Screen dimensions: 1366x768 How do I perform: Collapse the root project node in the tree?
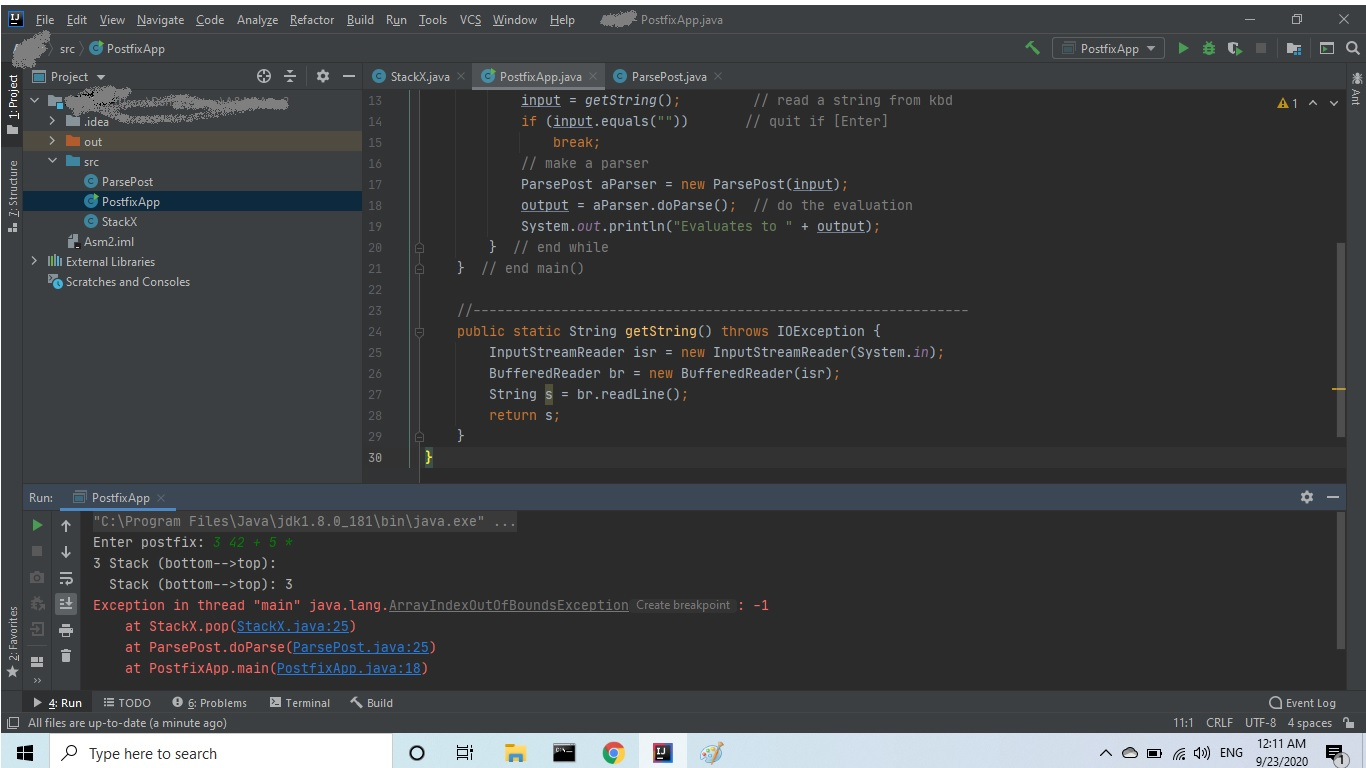tap(34, 101)
